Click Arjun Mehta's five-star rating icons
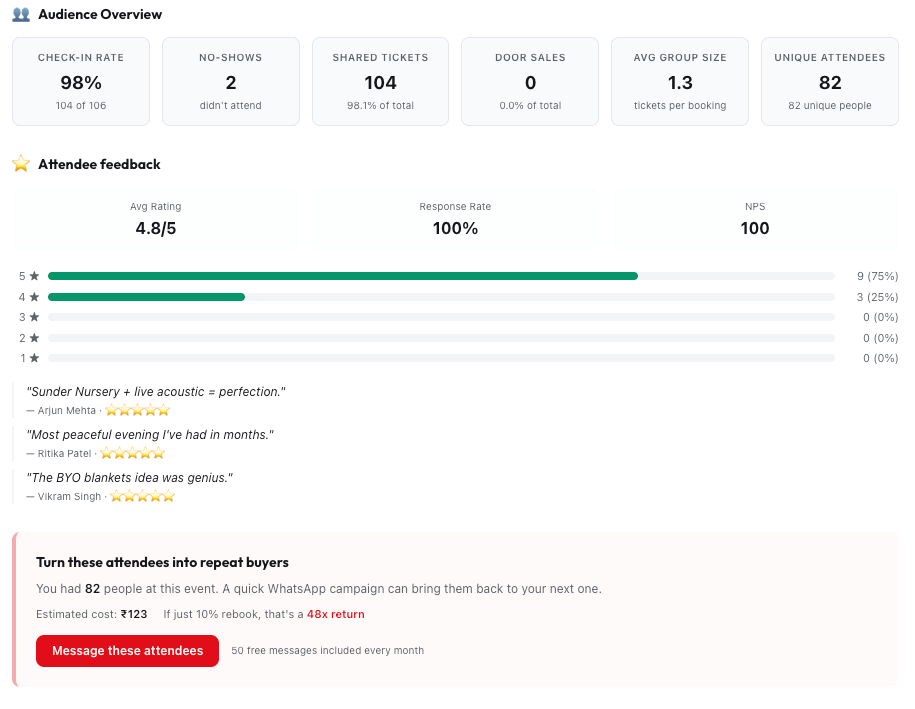Viewport: 915px width, 709px height. [136, 410]
